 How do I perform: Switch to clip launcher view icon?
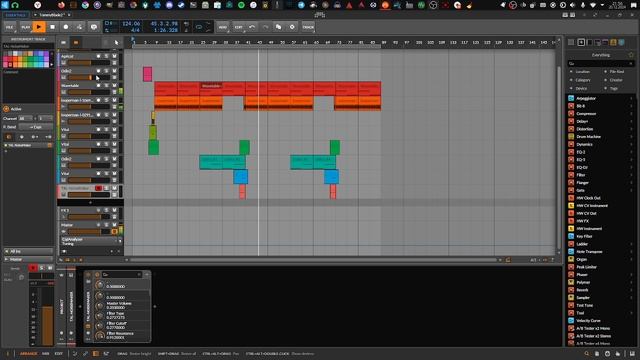pos(64,42)
